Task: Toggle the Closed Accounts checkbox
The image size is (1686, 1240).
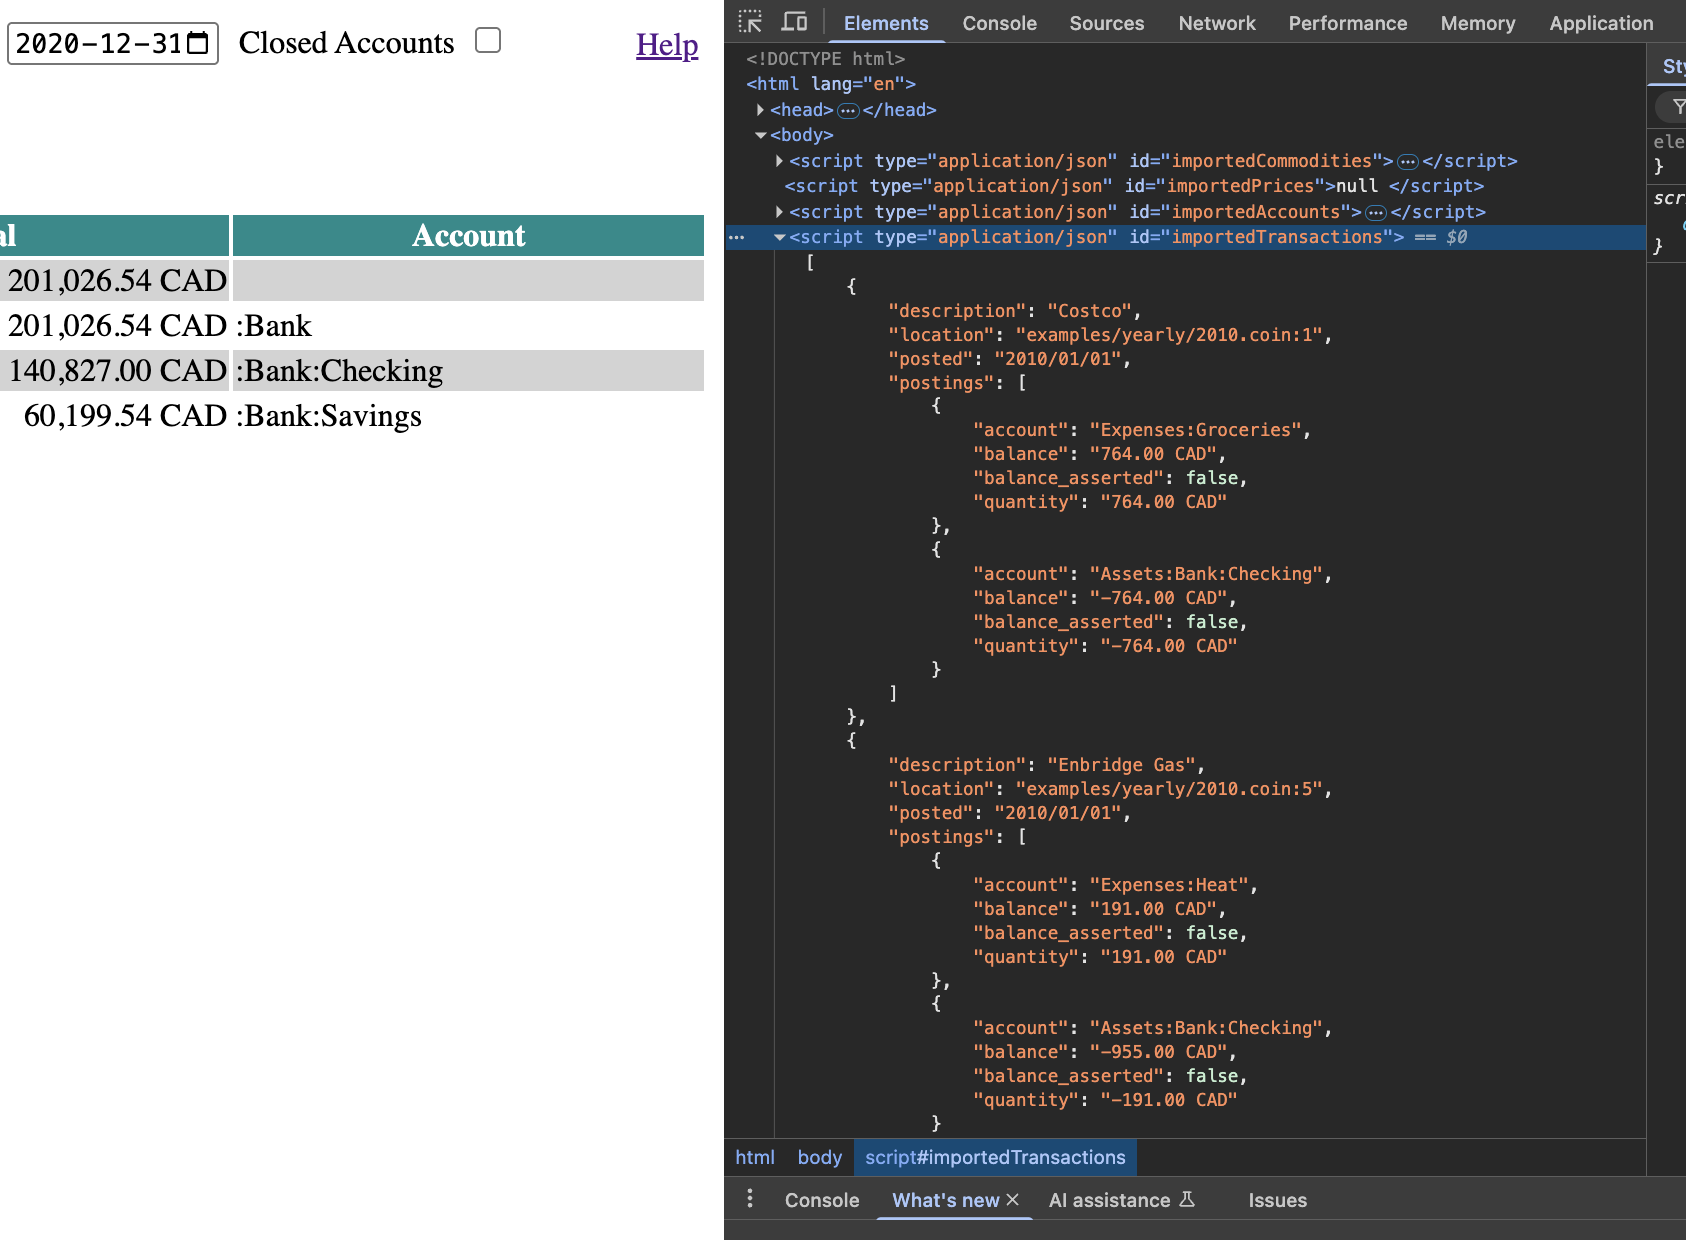Action: pyautogui.click(x=488, y=41)
